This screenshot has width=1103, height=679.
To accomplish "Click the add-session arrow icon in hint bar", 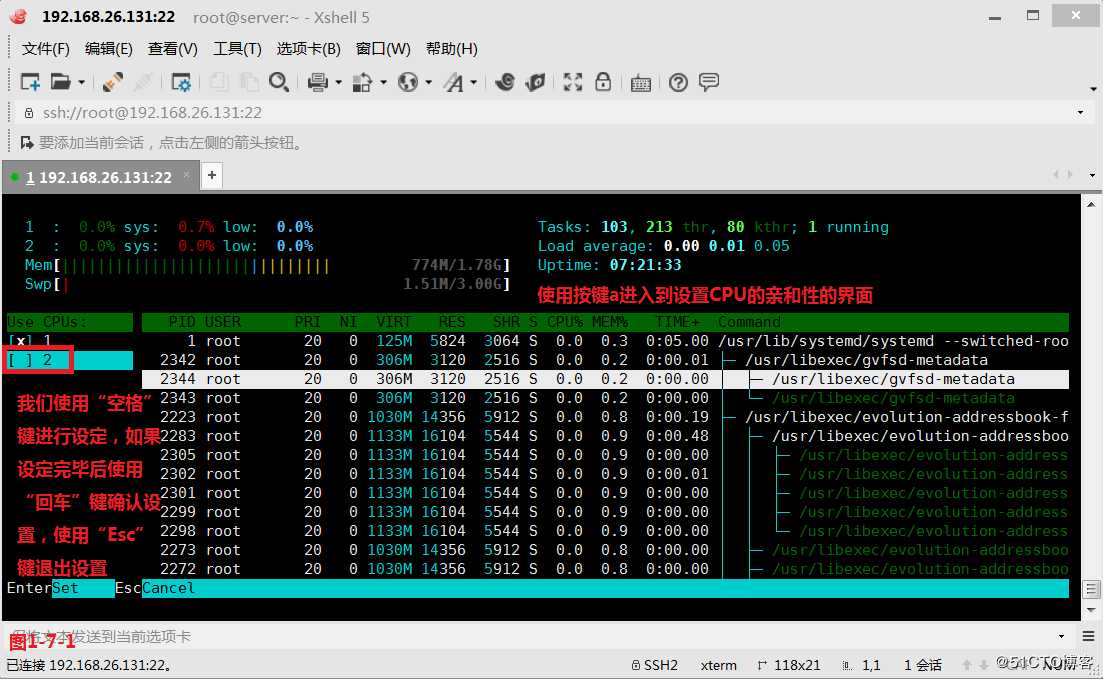I will [27, 143].
